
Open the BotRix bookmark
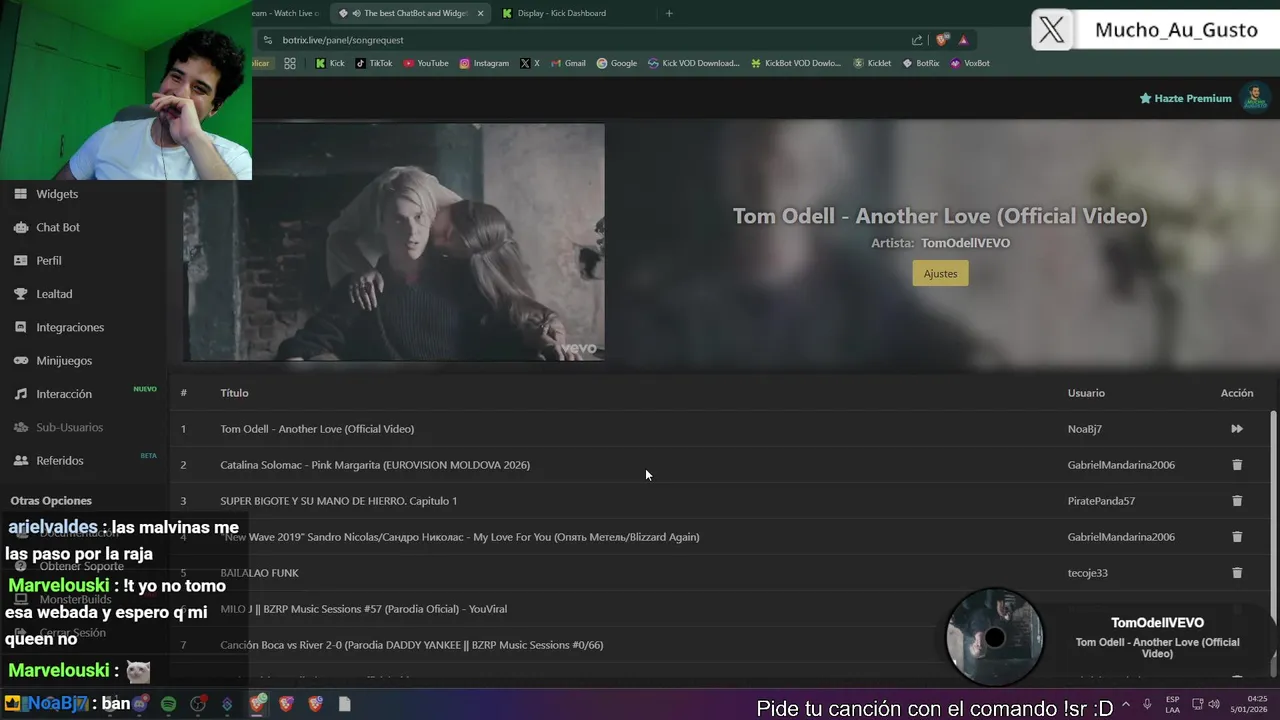coord(921,63)
